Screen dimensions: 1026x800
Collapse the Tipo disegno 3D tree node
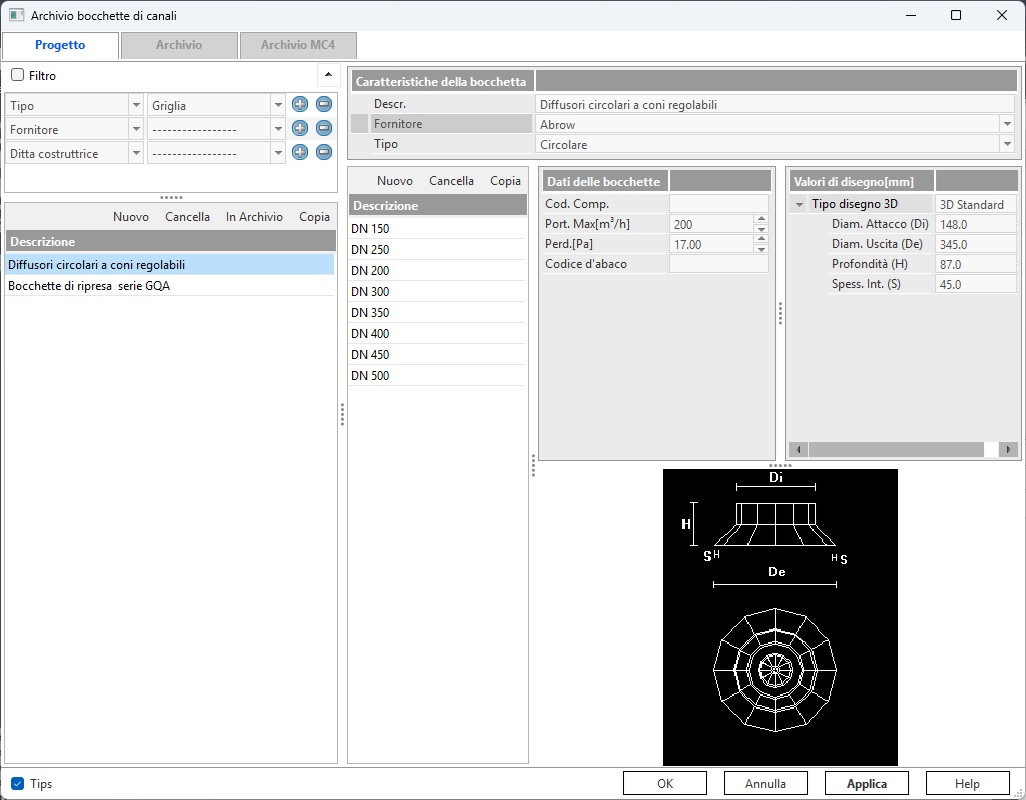799,205
